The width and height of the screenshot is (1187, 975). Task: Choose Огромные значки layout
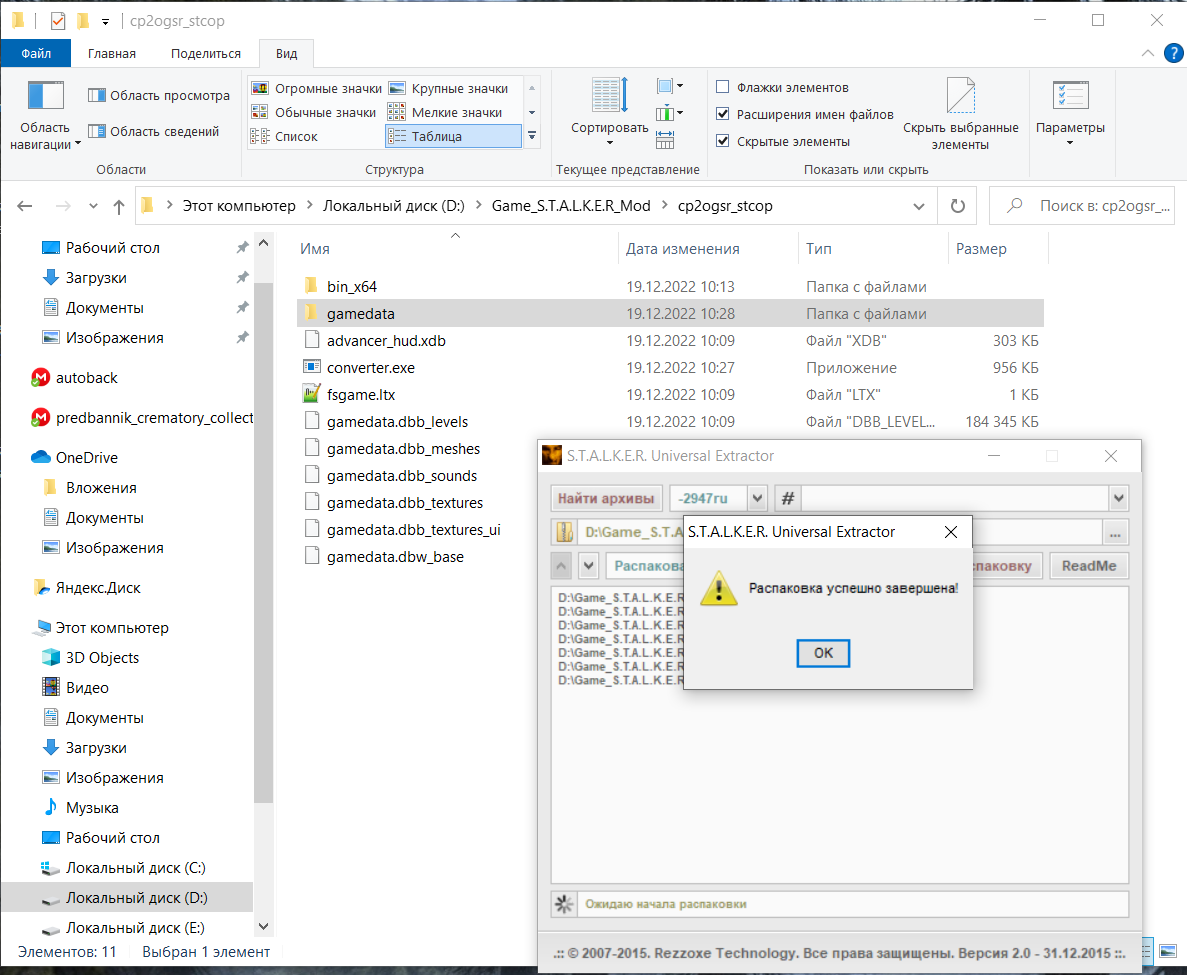[x=316, y=89]
